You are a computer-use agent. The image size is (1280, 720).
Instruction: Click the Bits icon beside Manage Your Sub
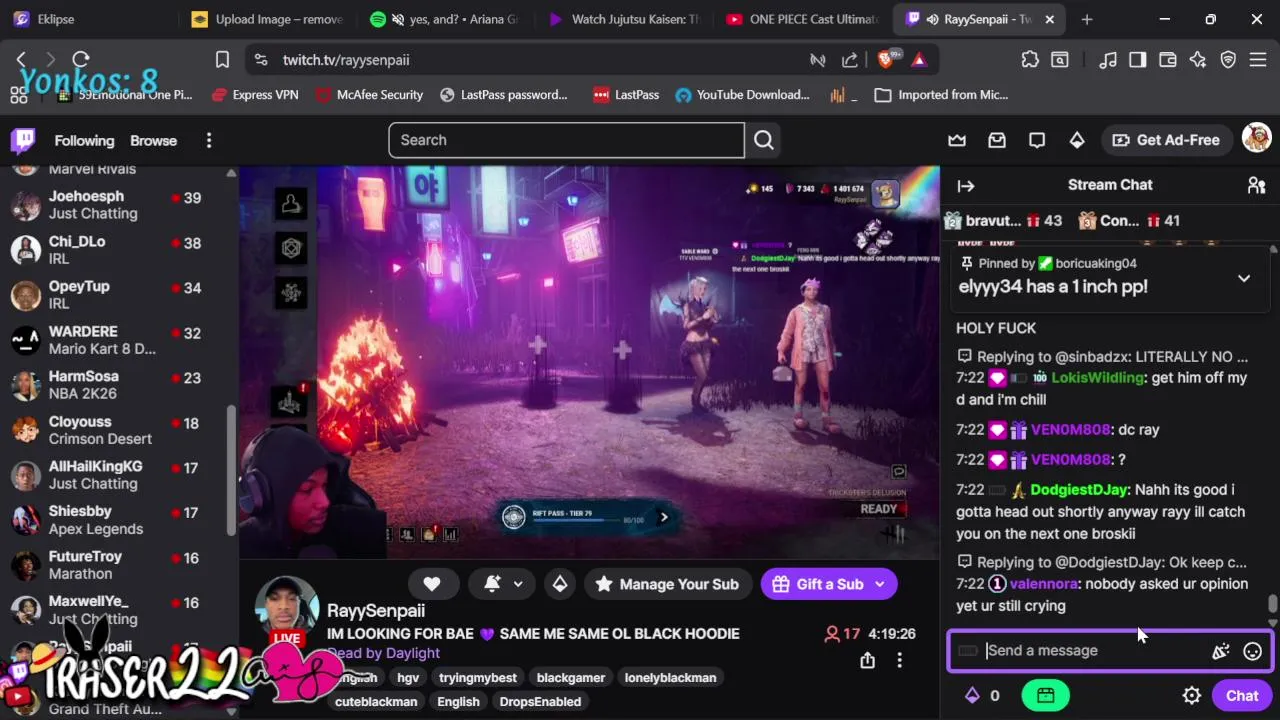(560, 584)
